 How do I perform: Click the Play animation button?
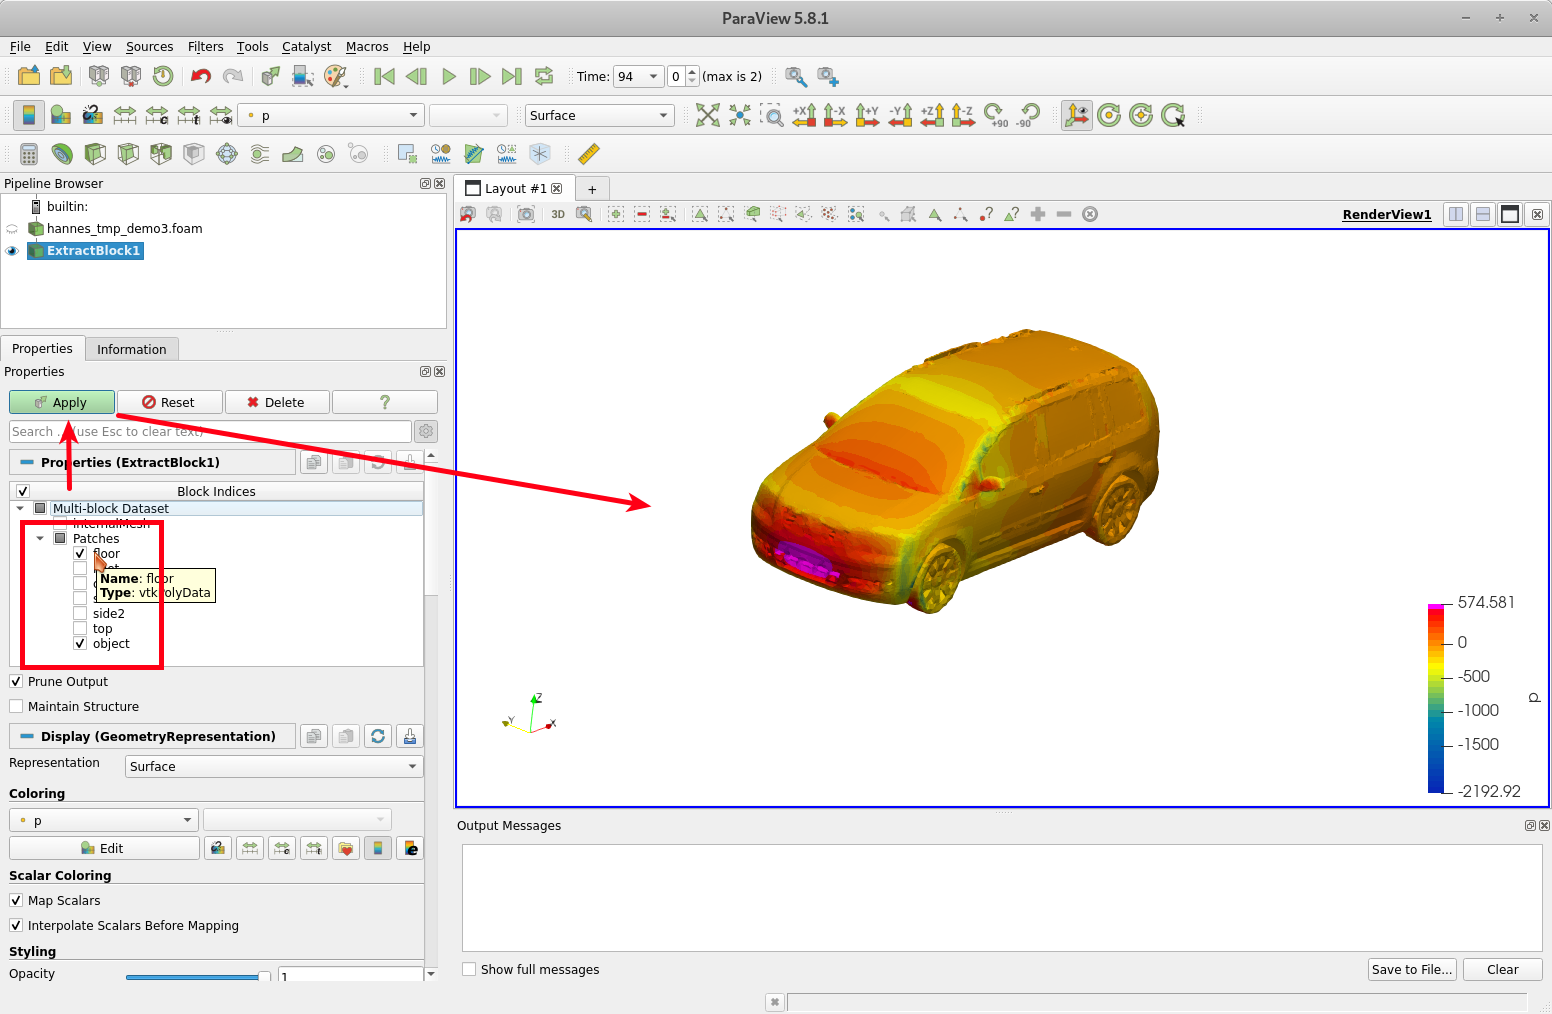(x=449, y=76)
